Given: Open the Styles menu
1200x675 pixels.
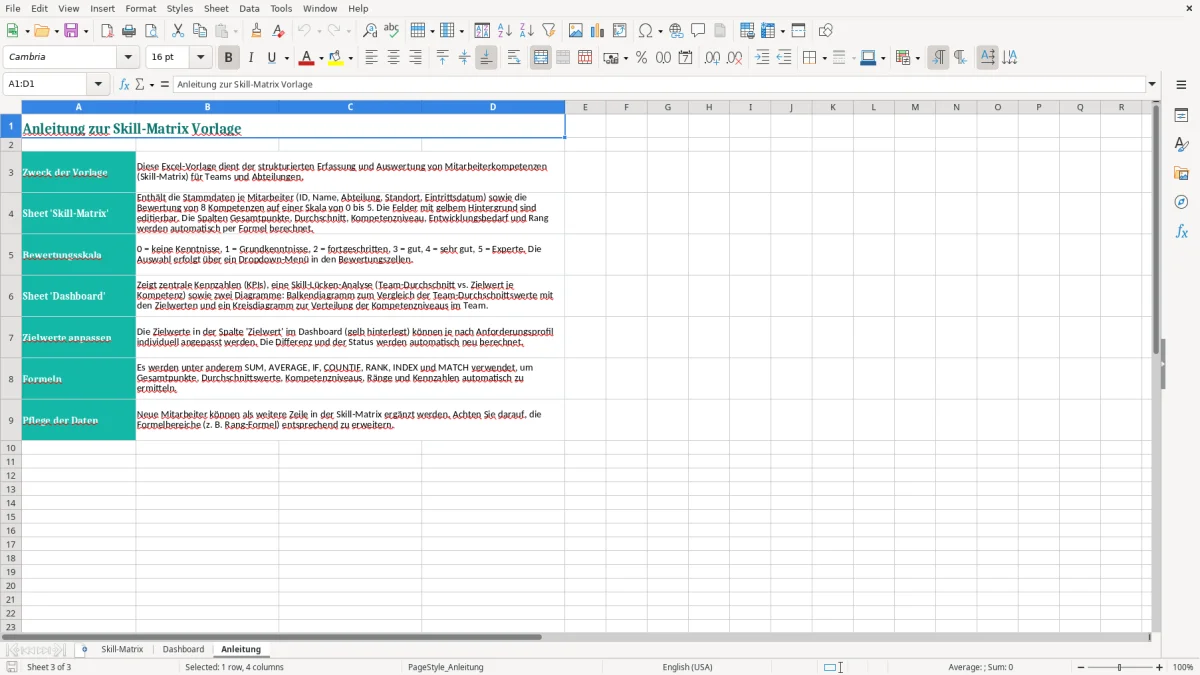Looking at the screenshot, I should click(x=180, y=8).
